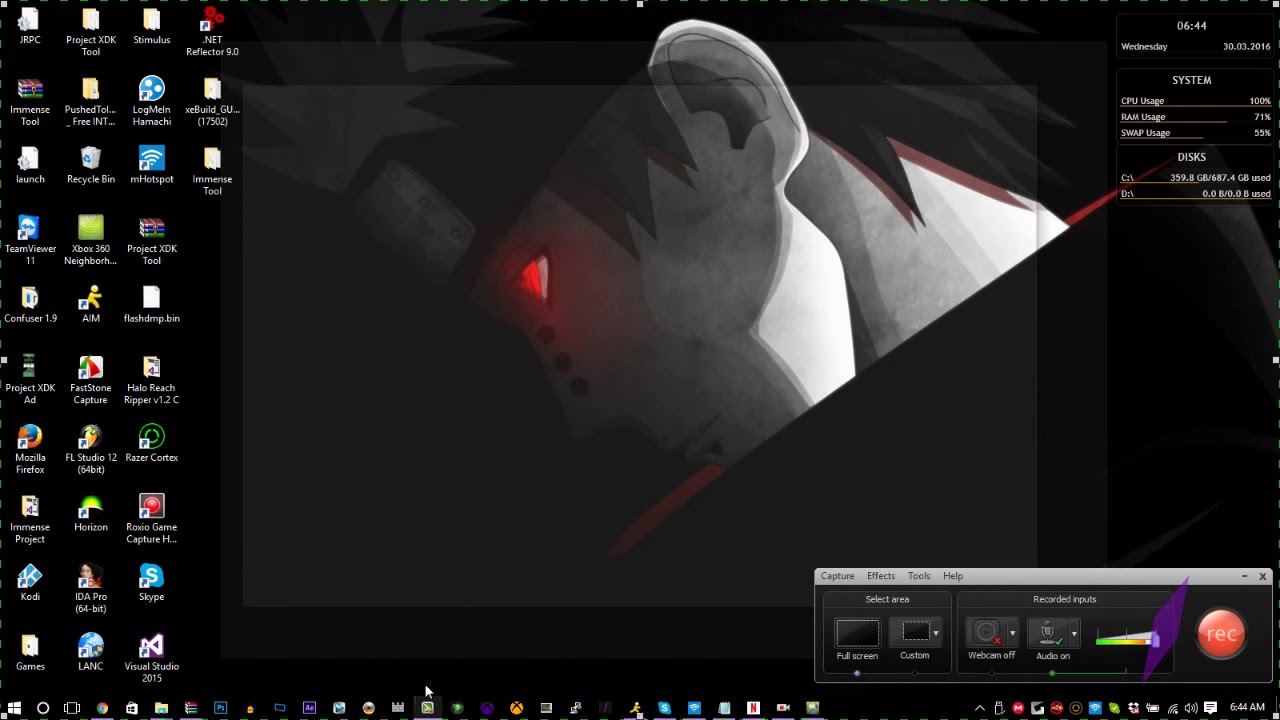The width and height of the screenshot is (1280, 720).
Task: Select xeBuild_GUI folder icon
Action: pos(212,102)
